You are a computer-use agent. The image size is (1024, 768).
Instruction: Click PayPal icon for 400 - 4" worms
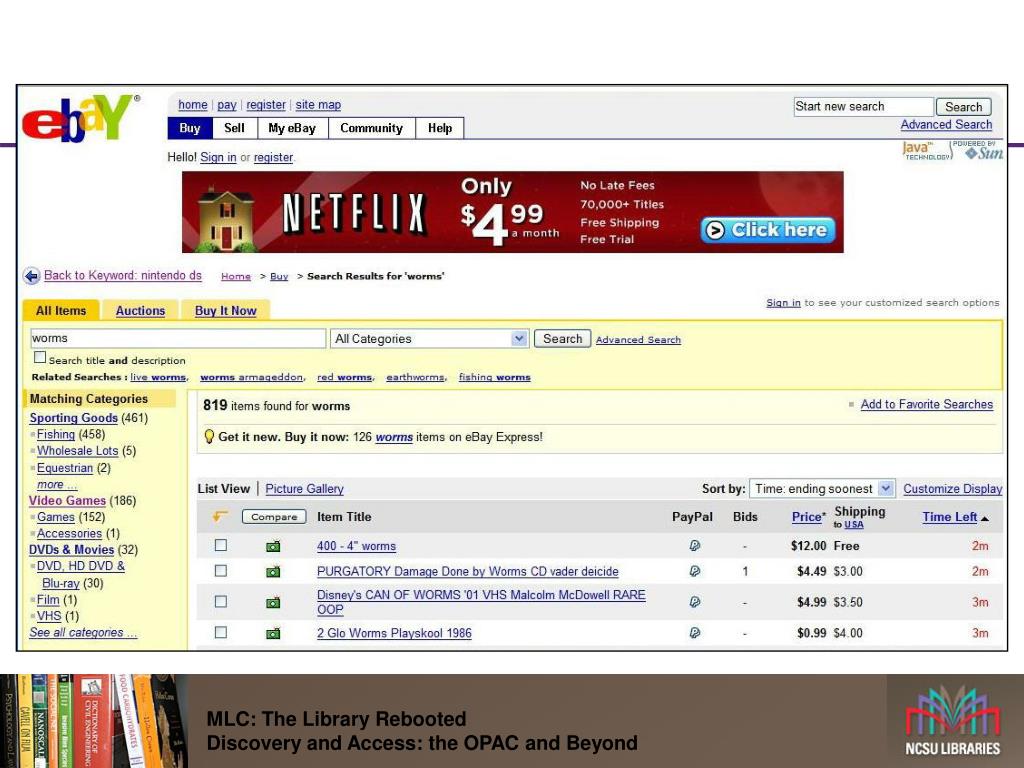[695, 545]
